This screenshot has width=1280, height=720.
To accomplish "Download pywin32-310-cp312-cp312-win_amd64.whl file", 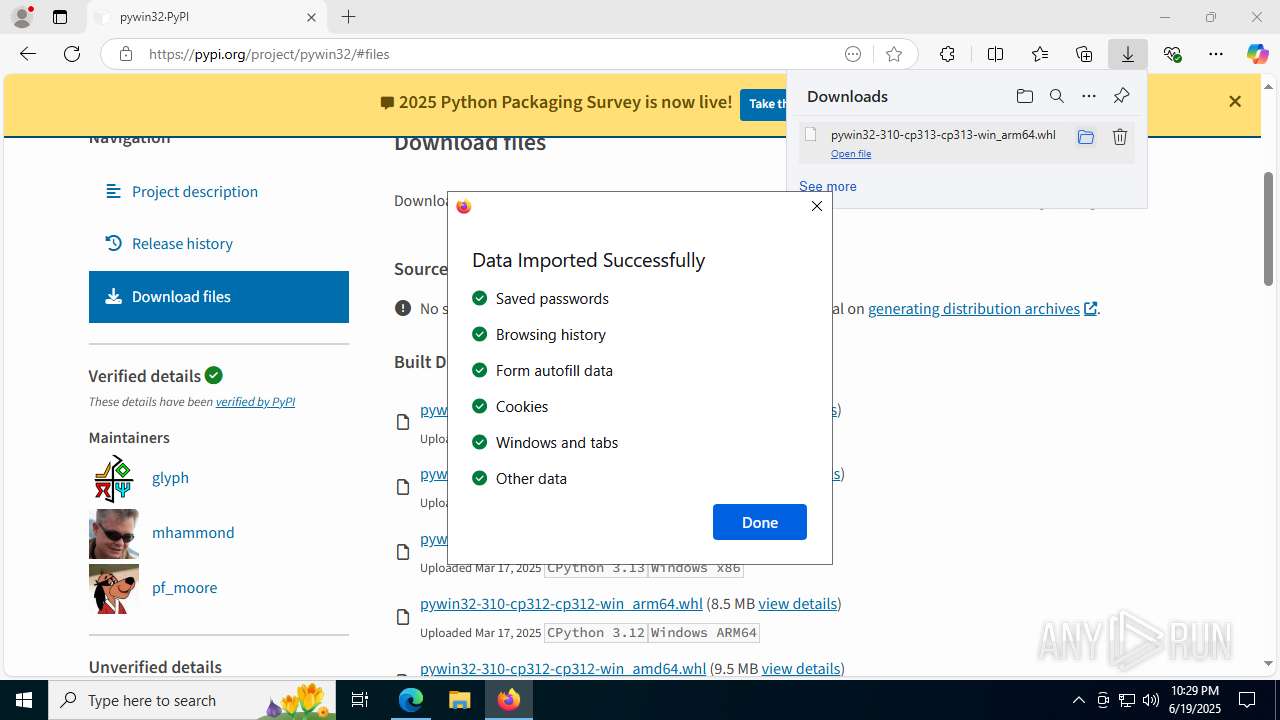I will click(x=563, y=668).
